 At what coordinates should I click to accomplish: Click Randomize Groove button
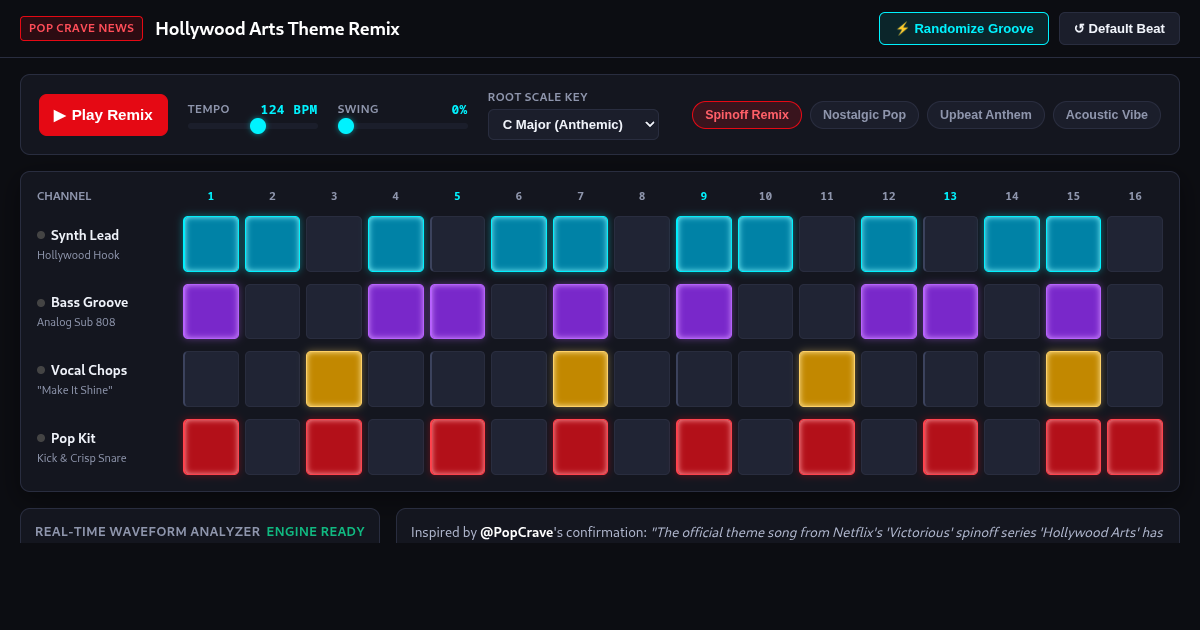pyautogui.click(x=964, y=28)
